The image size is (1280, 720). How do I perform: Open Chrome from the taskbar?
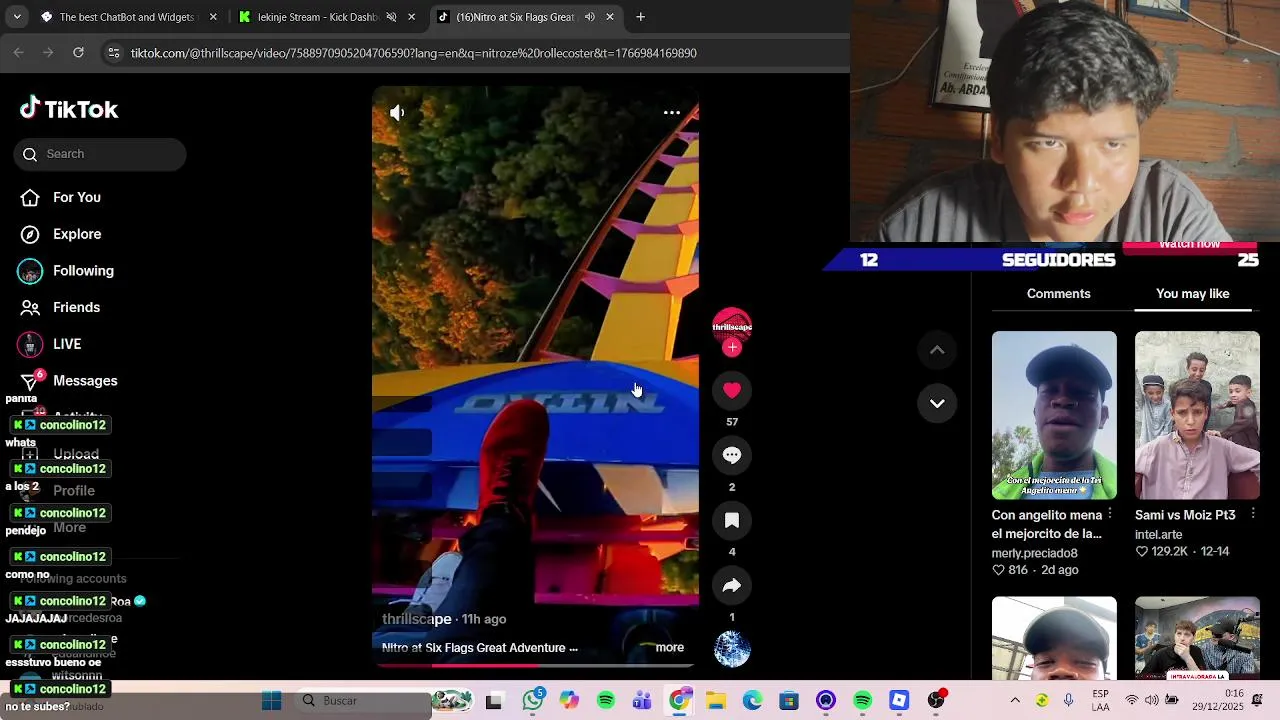679,701
